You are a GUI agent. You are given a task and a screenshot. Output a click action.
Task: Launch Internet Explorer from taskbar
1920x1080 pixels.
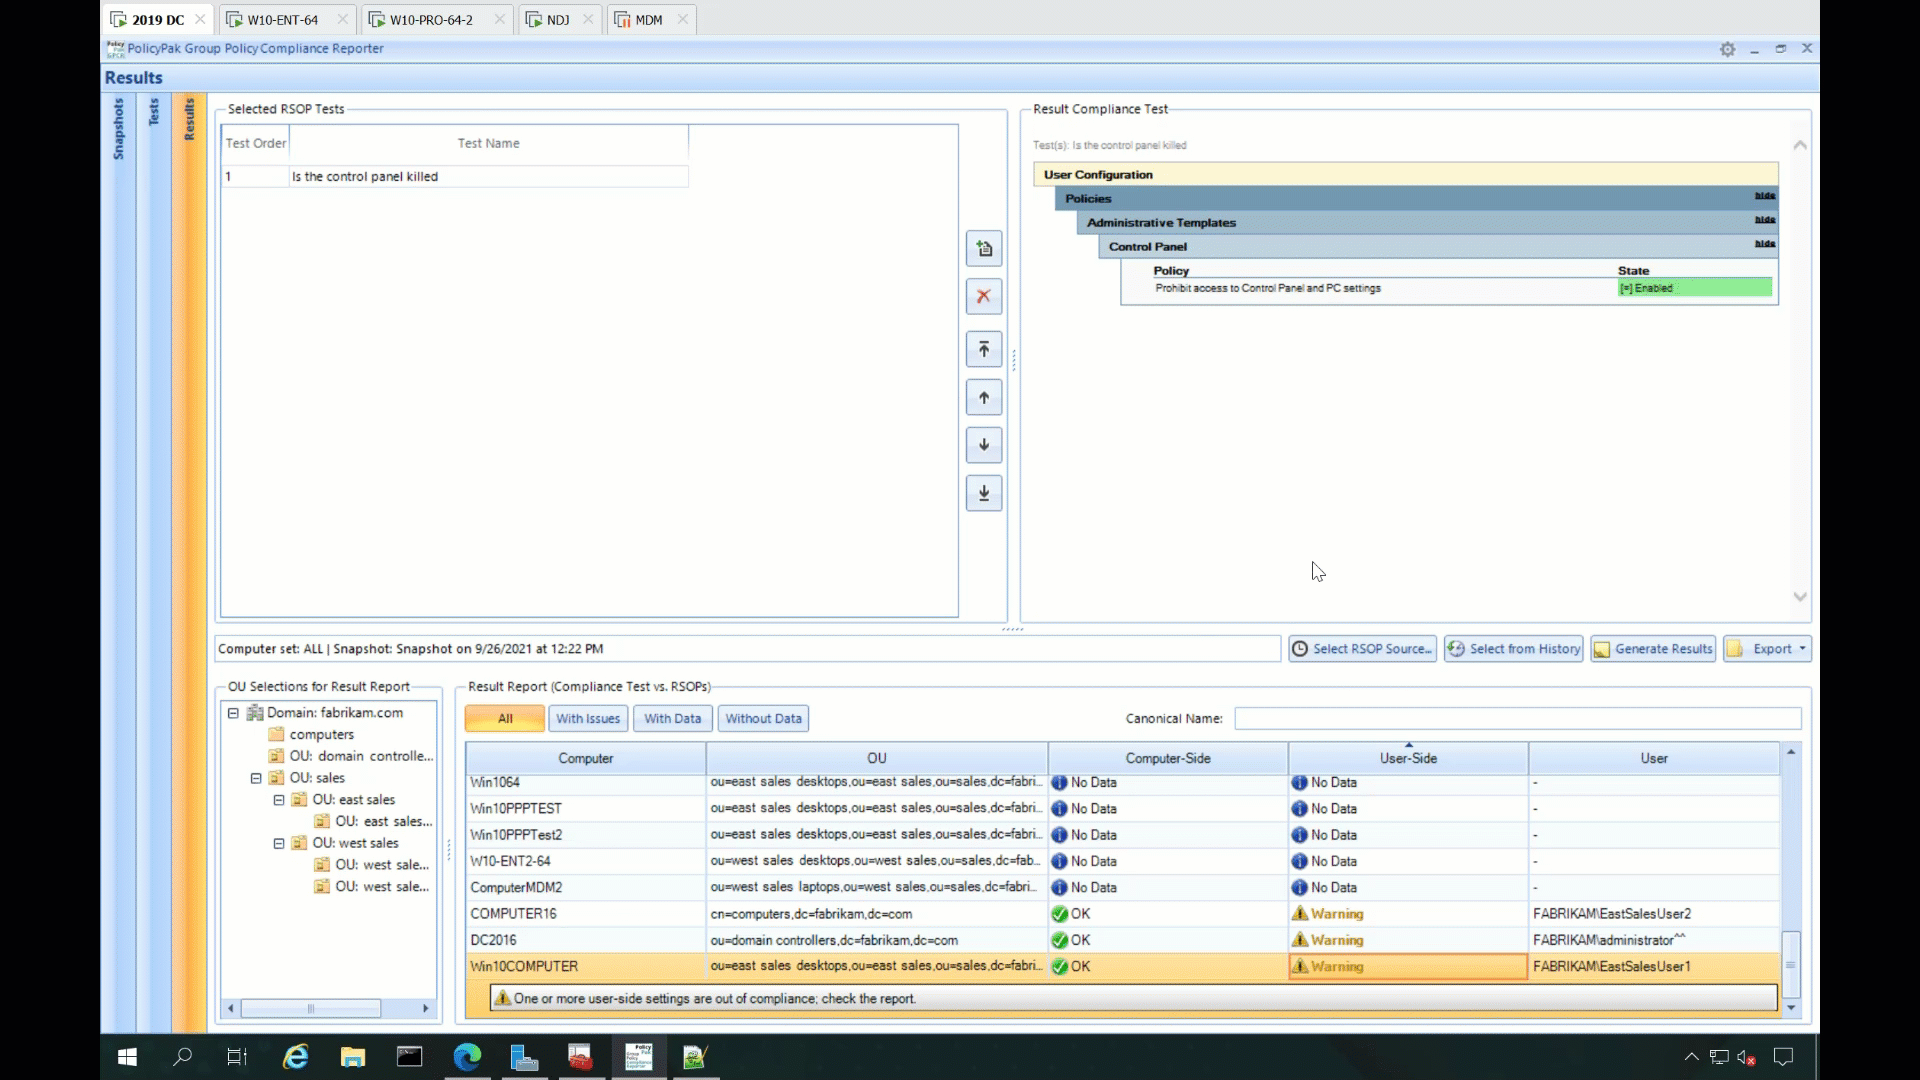pos(296,1057)
